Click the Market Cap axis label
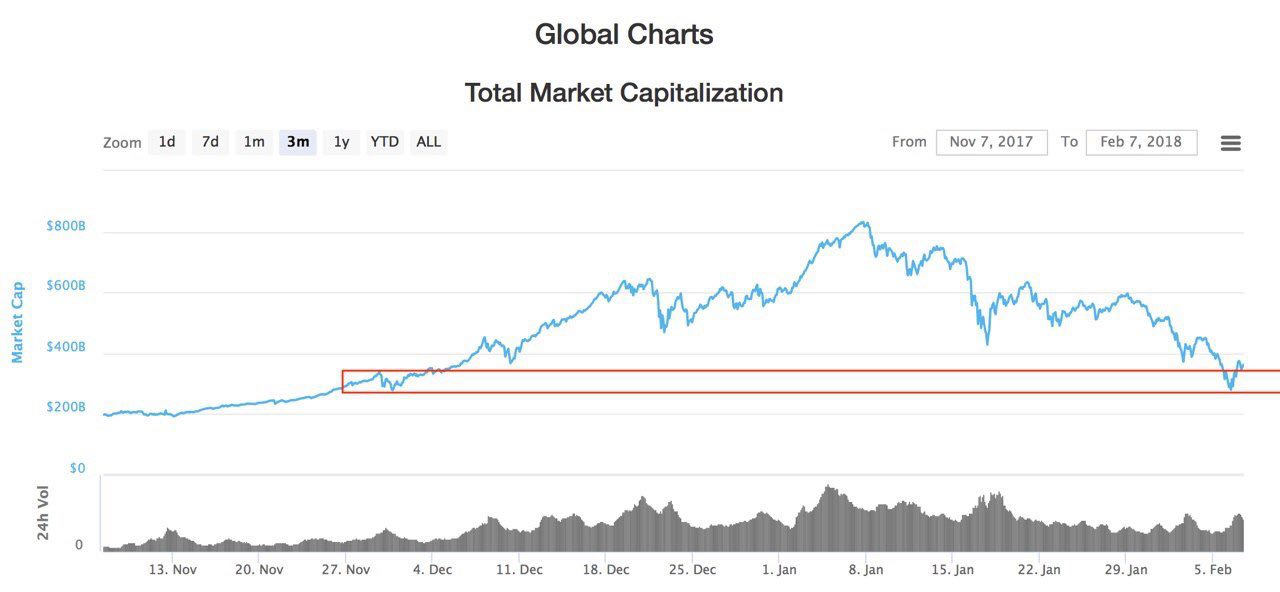This screenshot has height=592, width=1280. click(x=17, y=320)
